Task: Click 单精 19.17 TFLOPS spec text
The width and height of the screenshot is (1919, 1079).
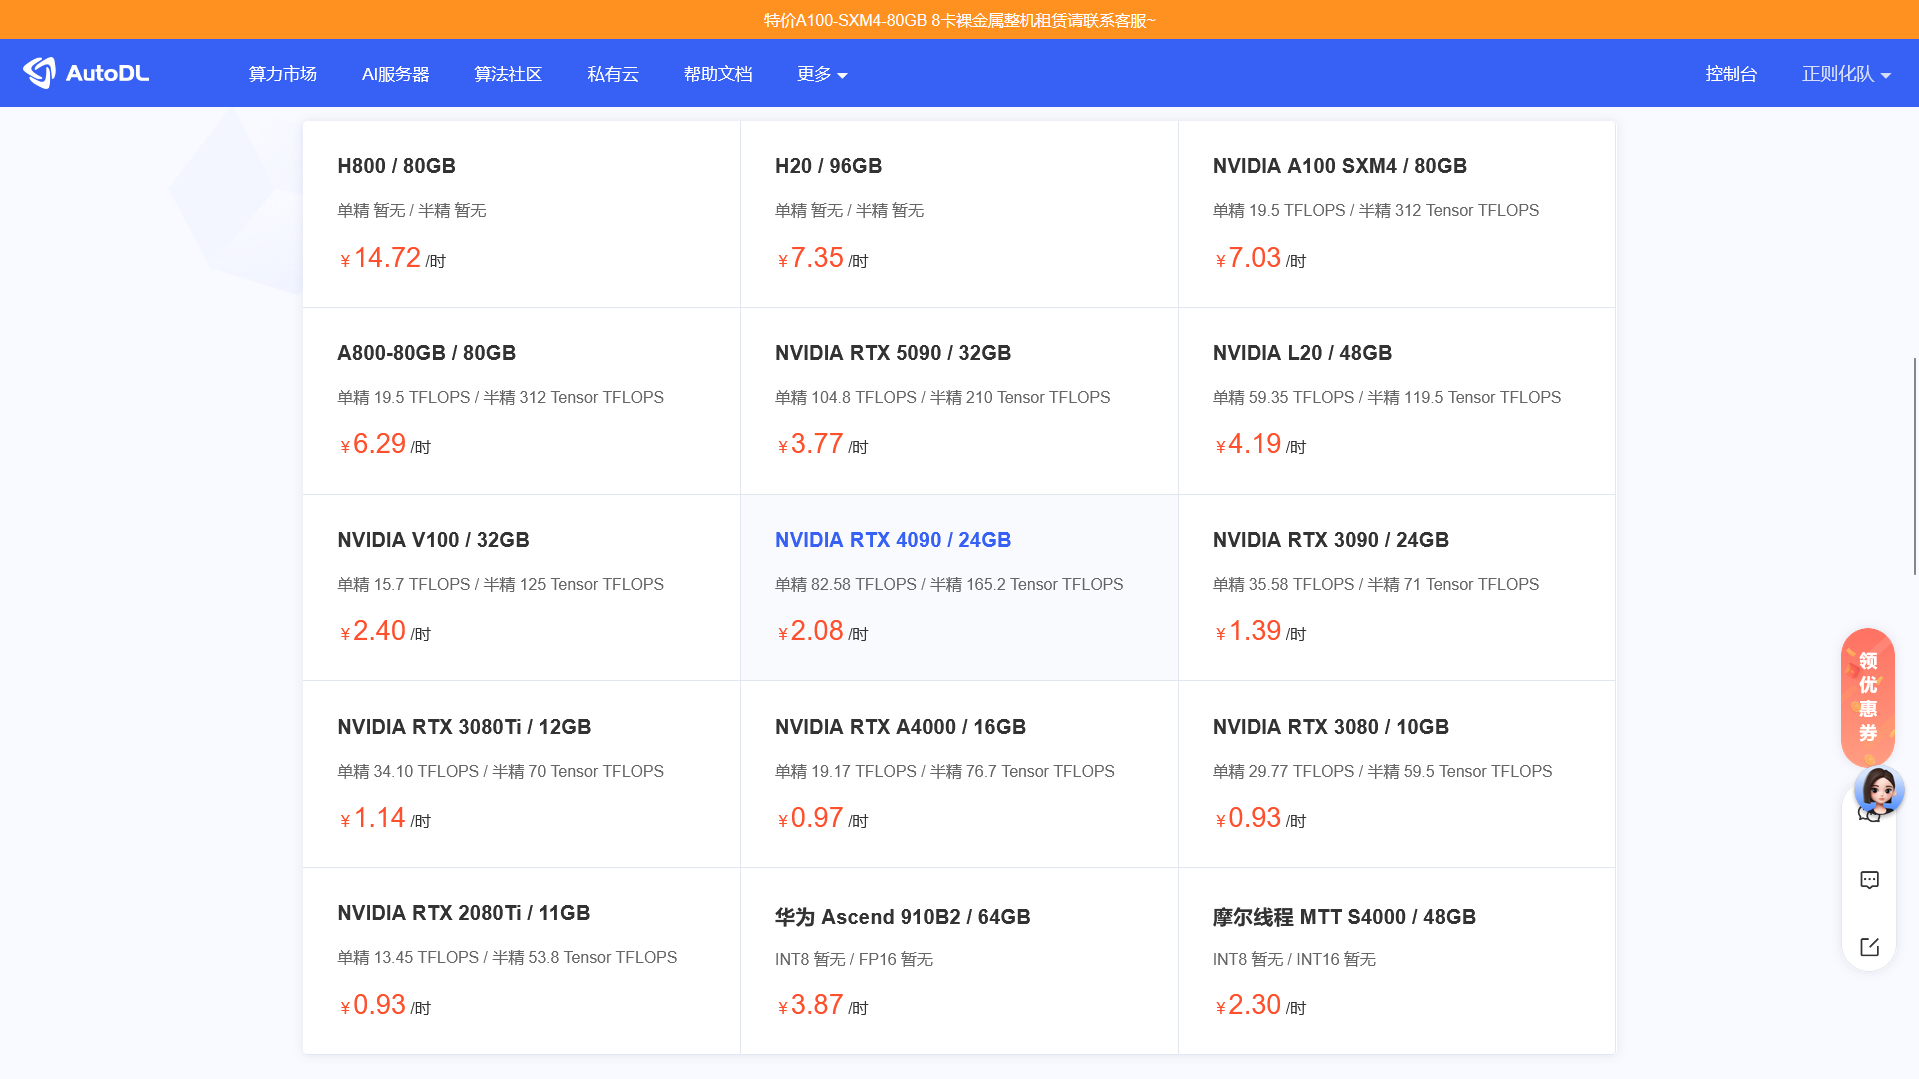Action: coord(846,772)
